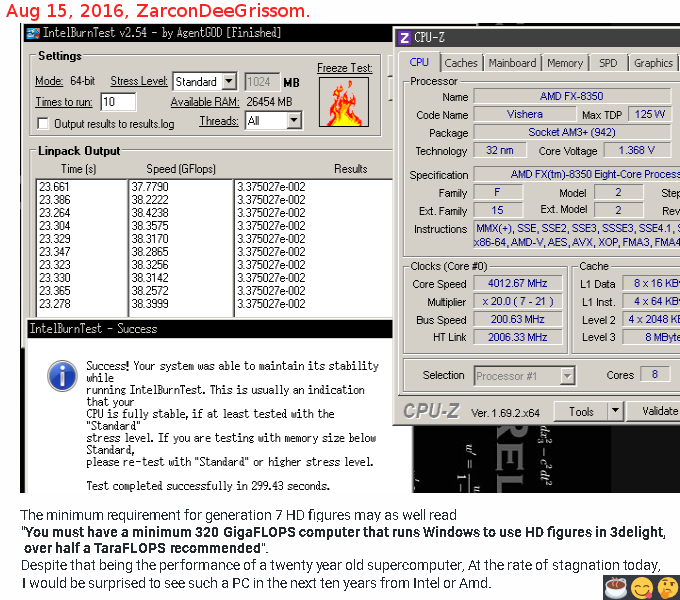The image size is (680, 600).
Task: Click the 38.4238 GFlops speed entry
Action: click(x=150, y=213)
